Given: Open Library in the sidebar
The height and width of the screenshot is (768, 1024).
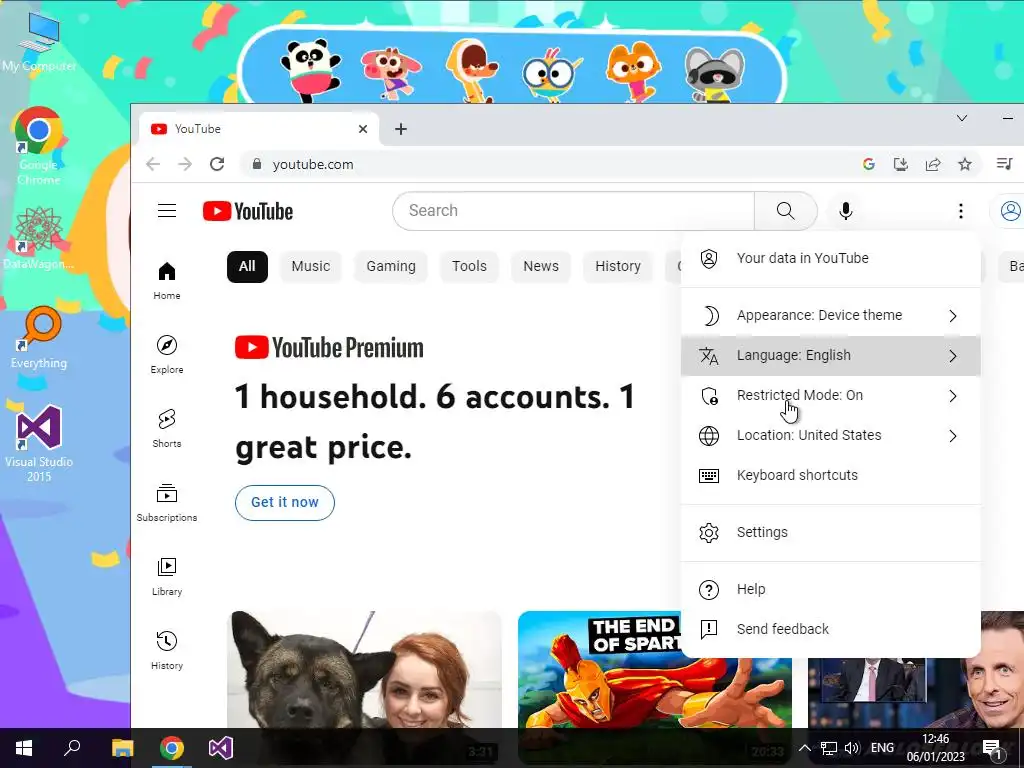Looking at the screenshot, I should point(167,577).
